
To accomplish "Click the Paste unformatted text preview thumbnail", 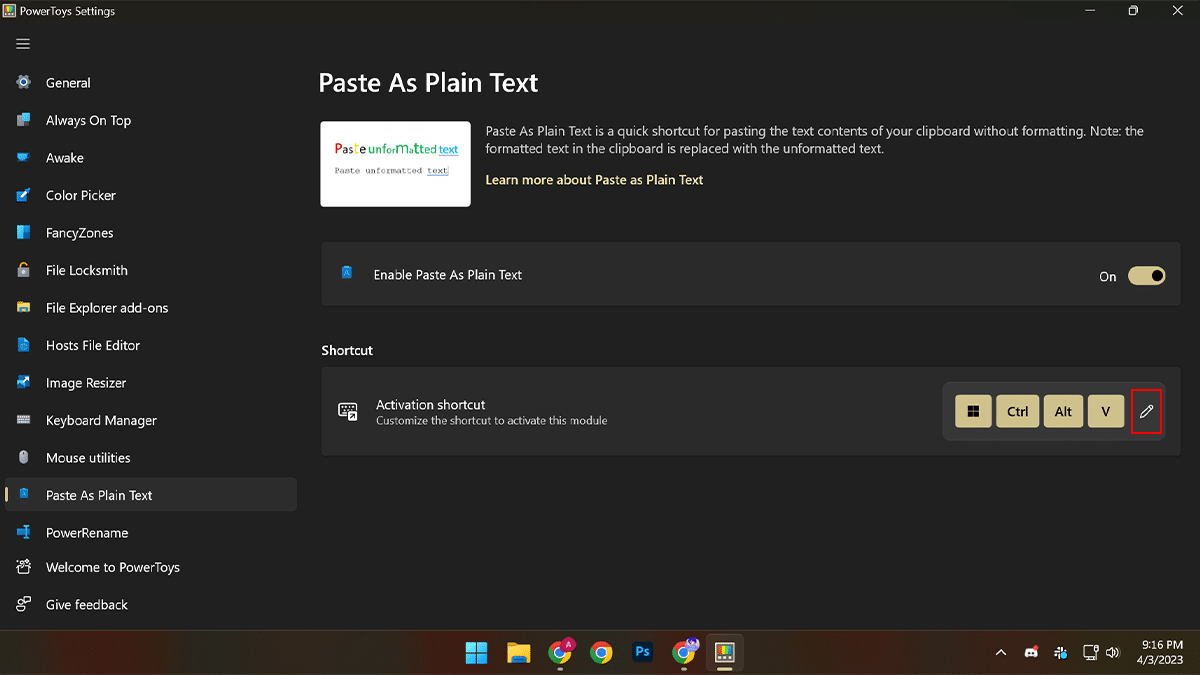I will 395,164.
